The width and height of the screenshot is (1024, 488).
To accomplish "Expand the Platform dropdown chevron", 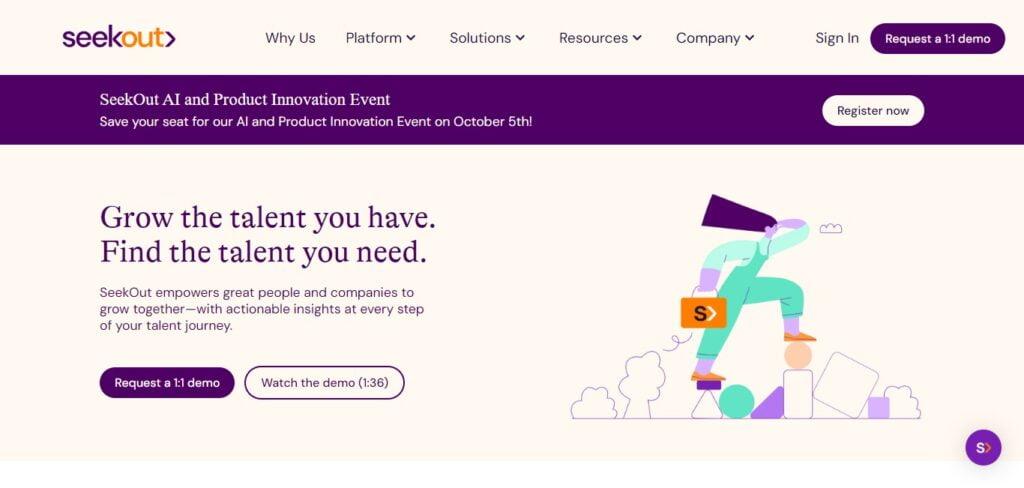I will [x=411, y=38].
